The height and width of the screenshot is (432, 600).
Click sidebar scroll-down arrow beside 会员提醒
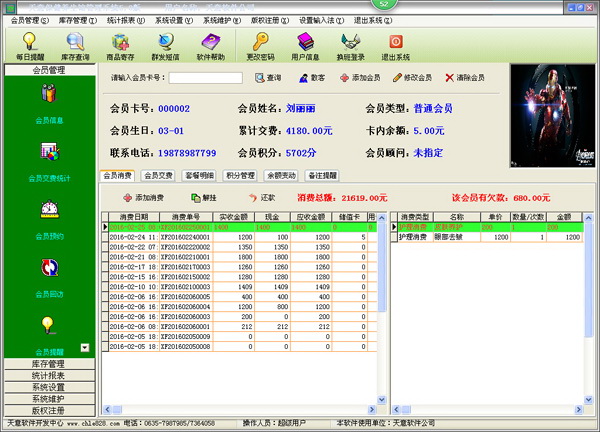click(x=85, y=347)
